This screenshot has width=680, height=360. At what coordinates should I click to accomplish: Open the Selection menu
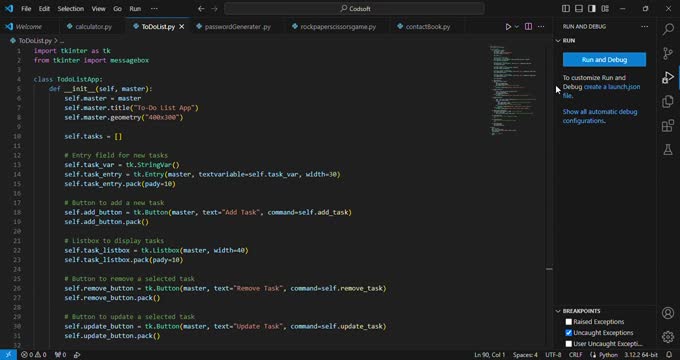71,9
